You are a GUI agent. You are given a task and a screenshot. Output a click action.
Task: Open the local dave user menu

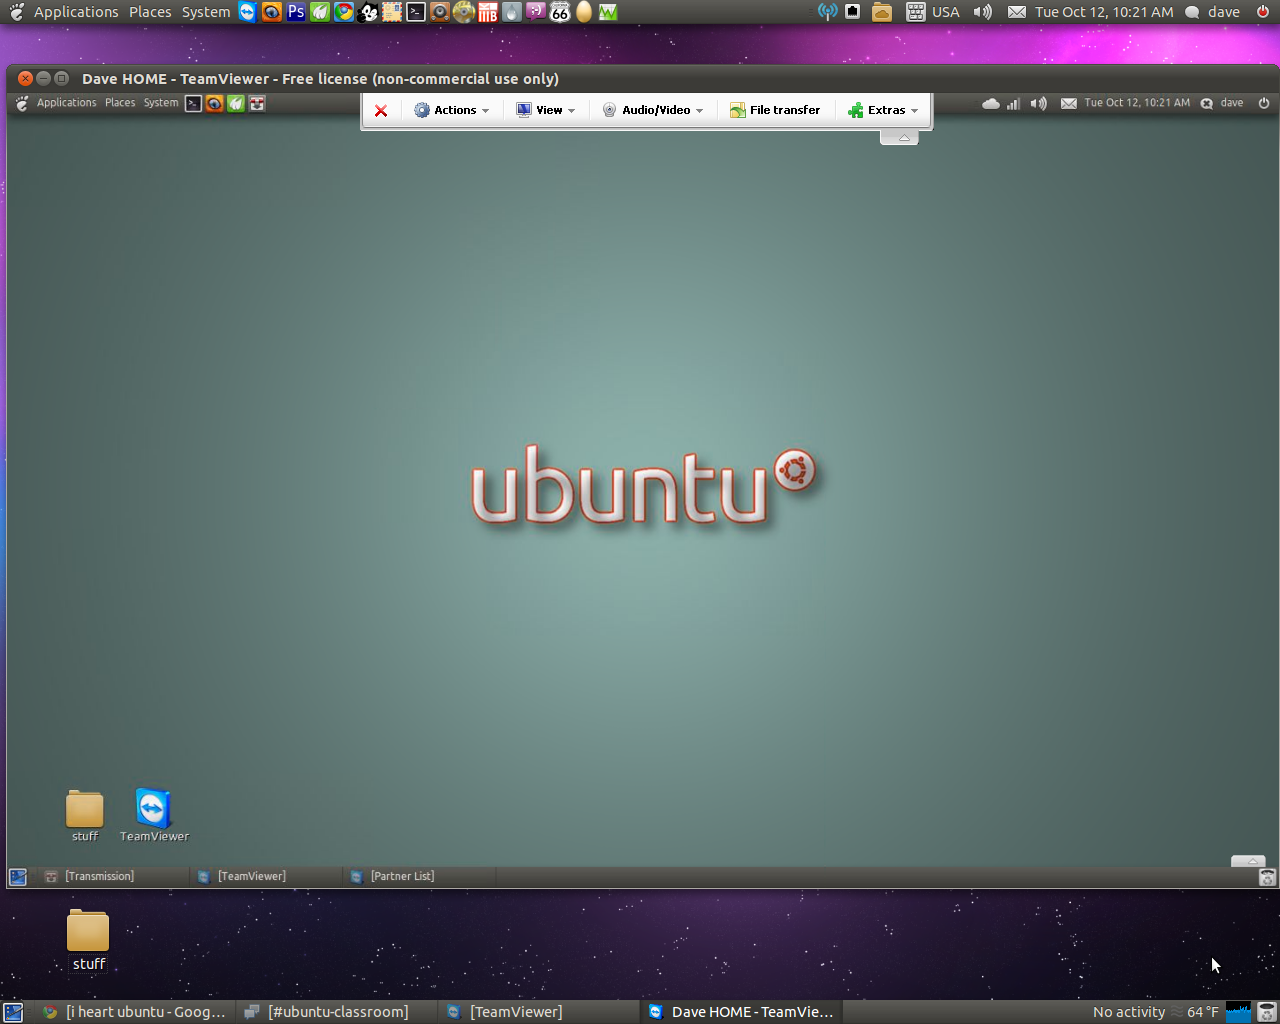pyautogui.click(x=1213, y=12)
